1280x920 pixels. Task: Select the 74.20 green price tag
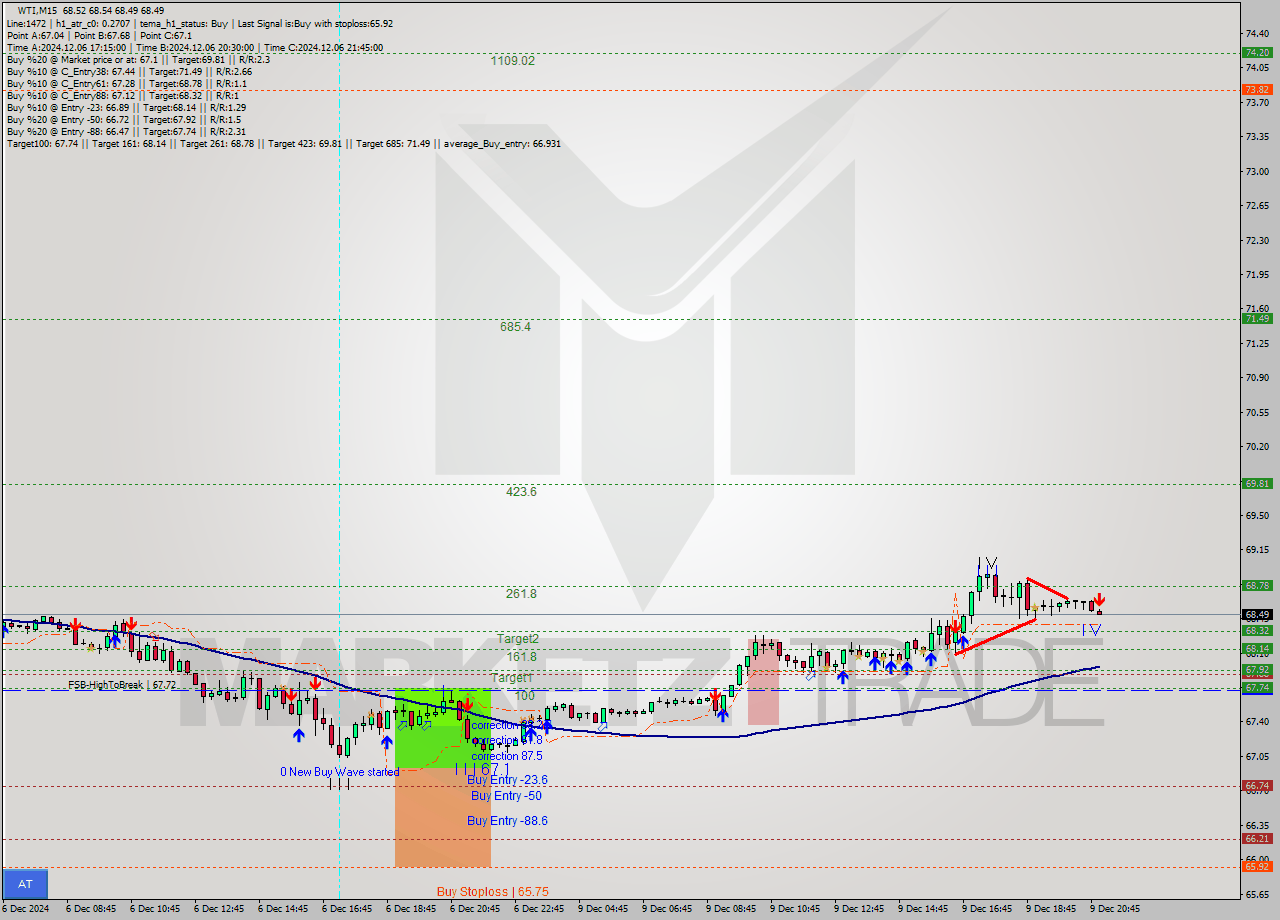(1257, 52)
